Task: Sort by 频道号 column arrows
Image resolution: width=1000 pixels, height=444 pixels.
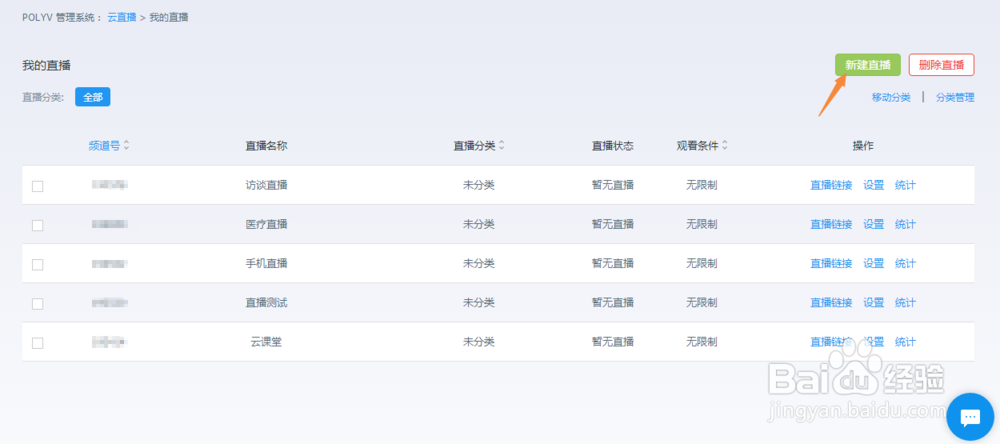Action: 126,145
